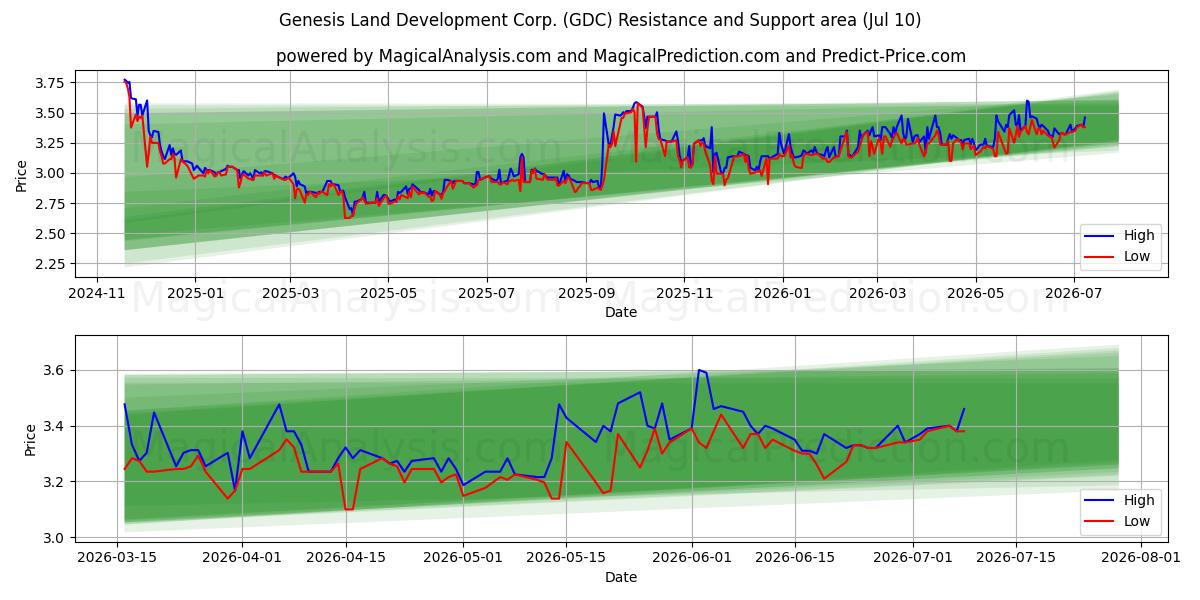1200x600 pixels.
Task: Click the 2024-11 date tick label
Action: pyautogui.click(x=96, y=294)
